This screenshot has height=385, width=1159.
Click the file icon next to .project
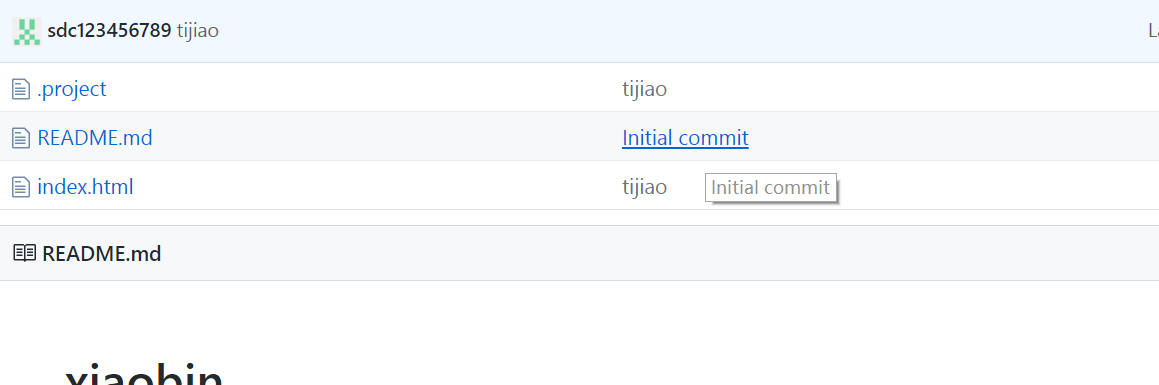[21, 89]
